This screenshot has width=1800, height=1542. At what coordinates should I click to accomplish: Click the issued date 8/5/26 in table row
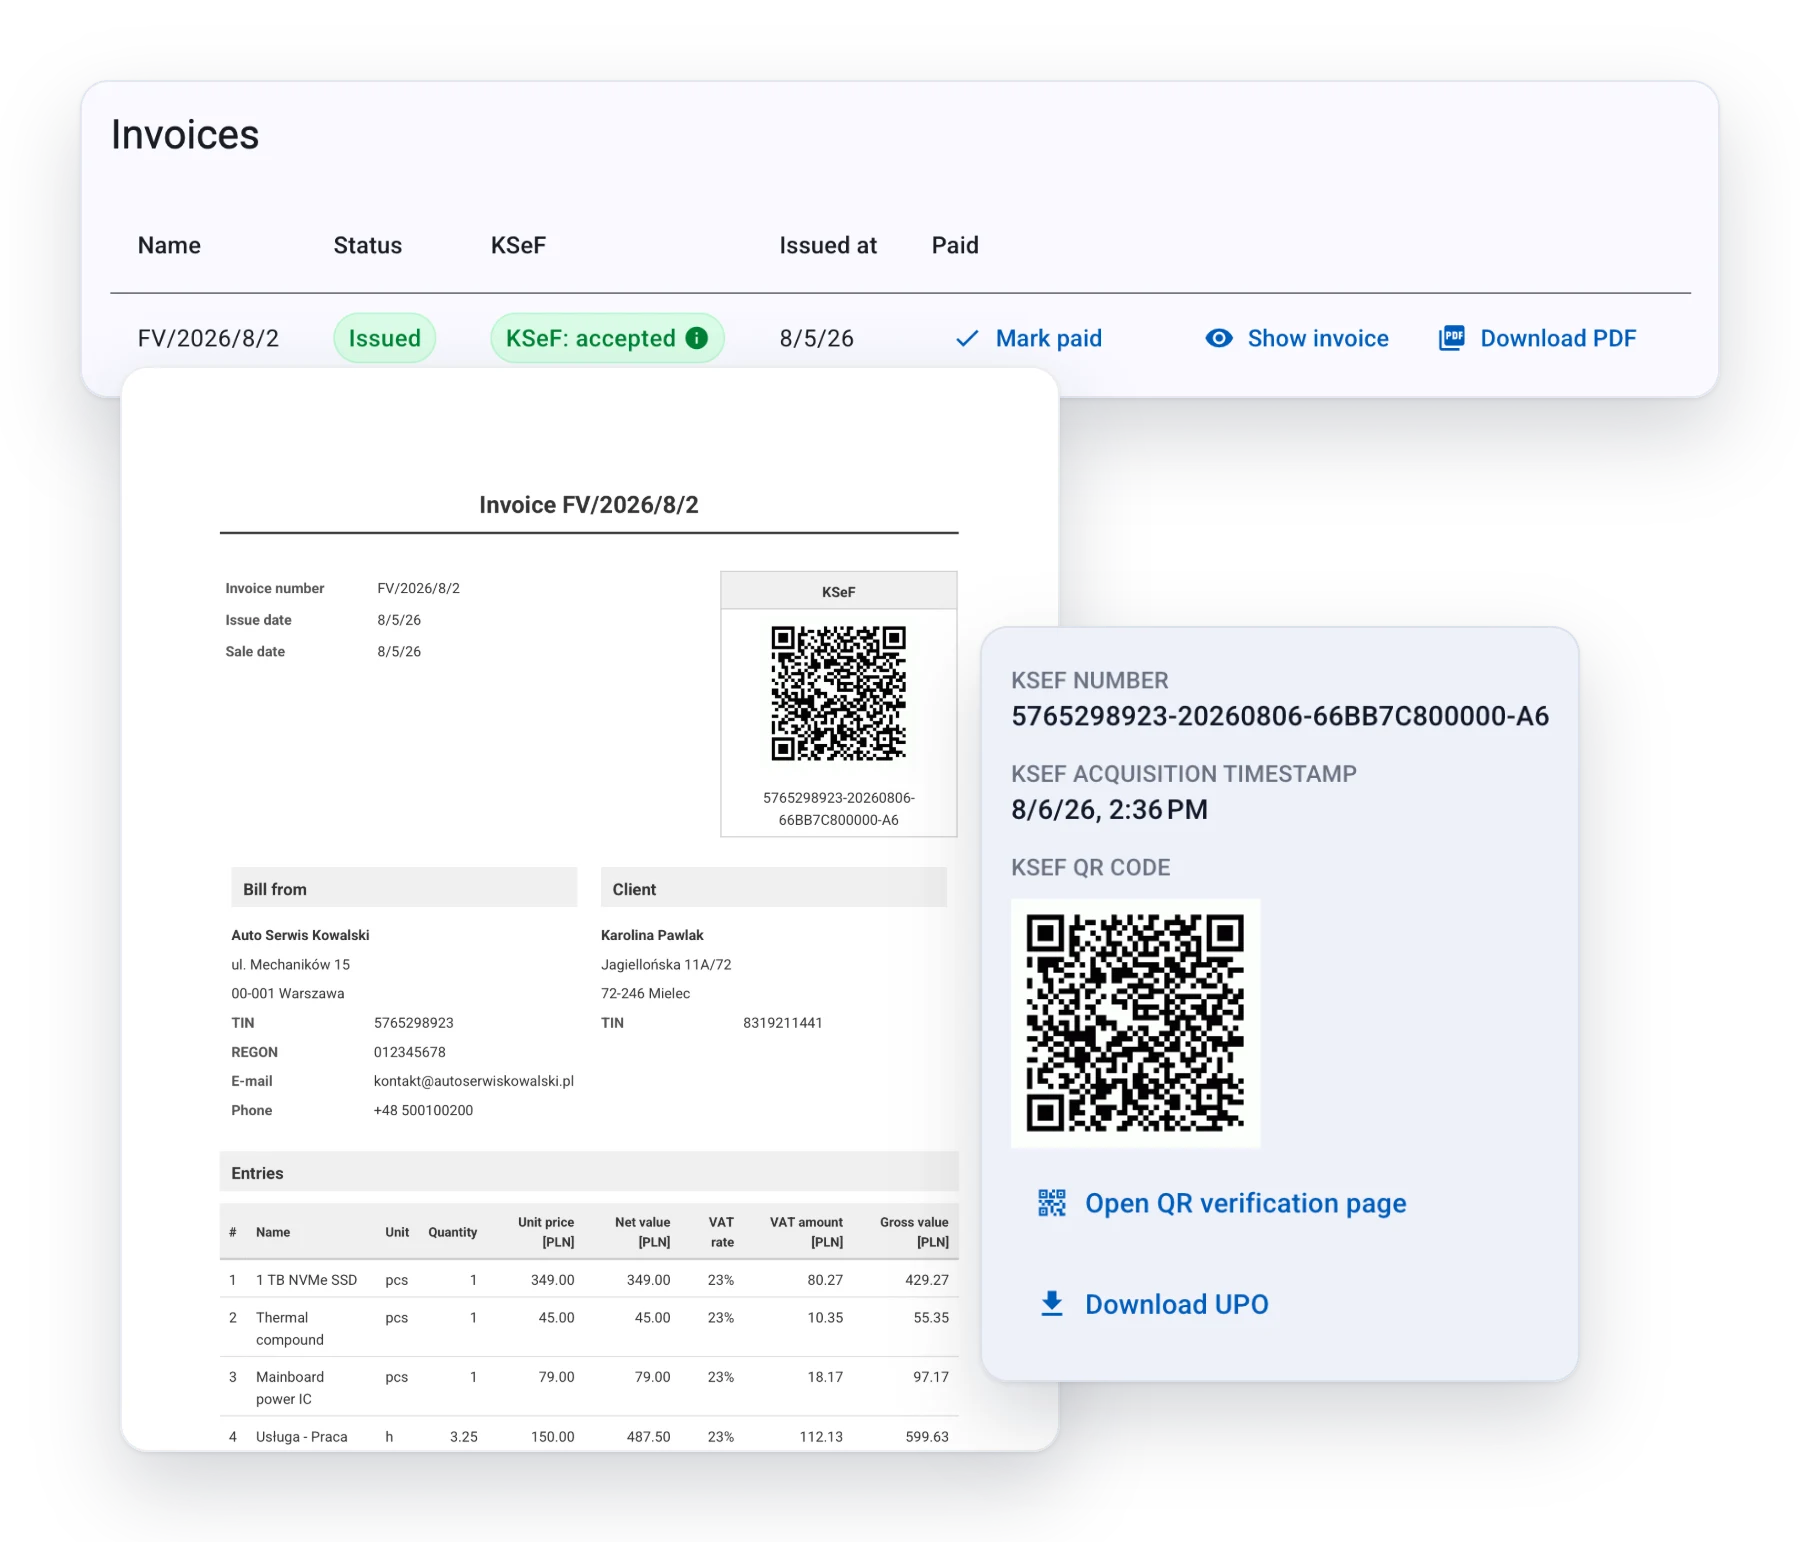pyautogui.click(x=817, y=339)
